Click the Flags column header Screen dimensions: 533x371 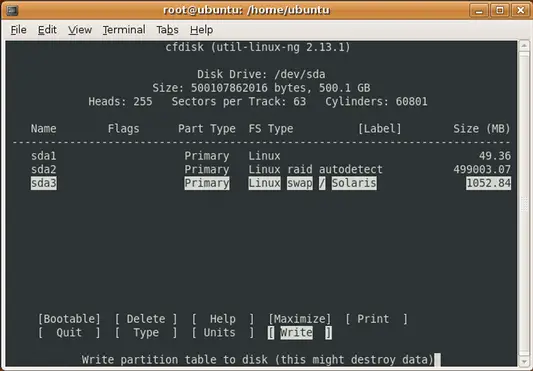123,129
